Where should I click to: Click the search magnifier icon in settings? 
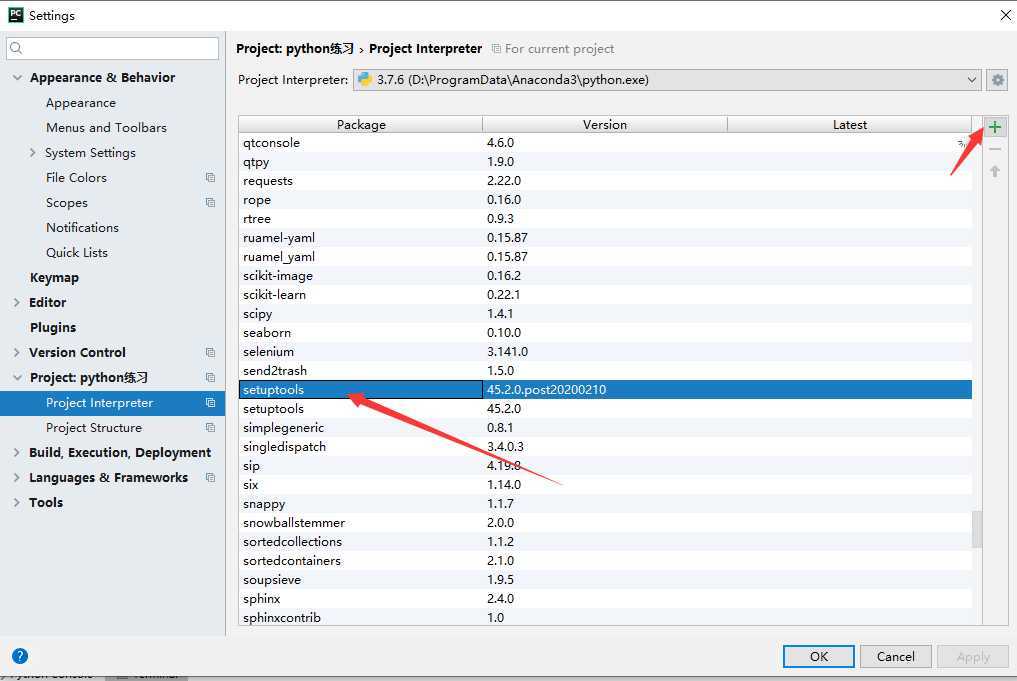click(x=17, y=48)
